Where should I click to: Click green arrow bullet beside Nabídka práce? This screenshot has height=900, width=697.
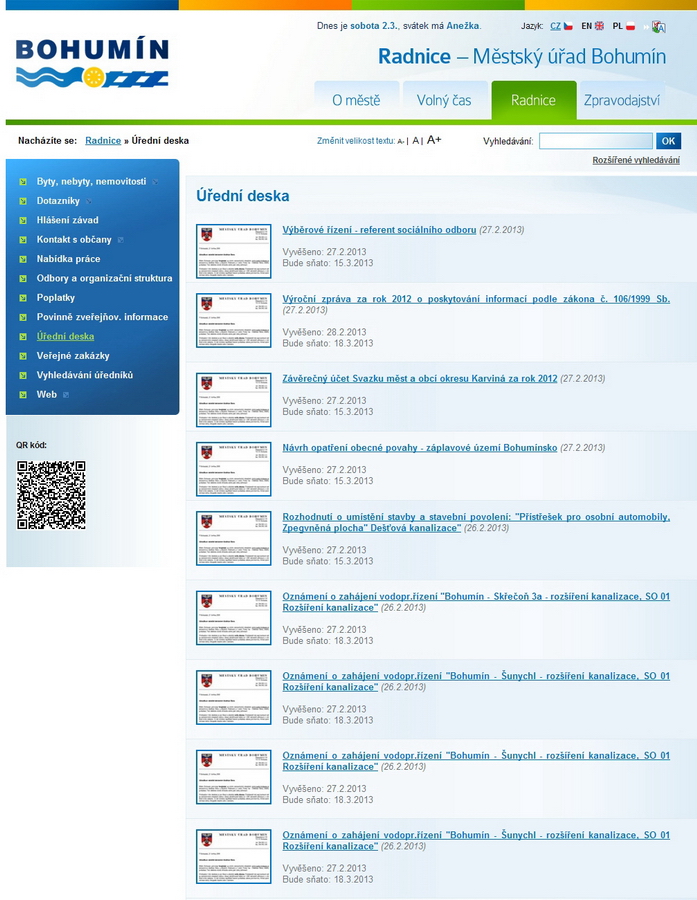(x=23, y=259)
